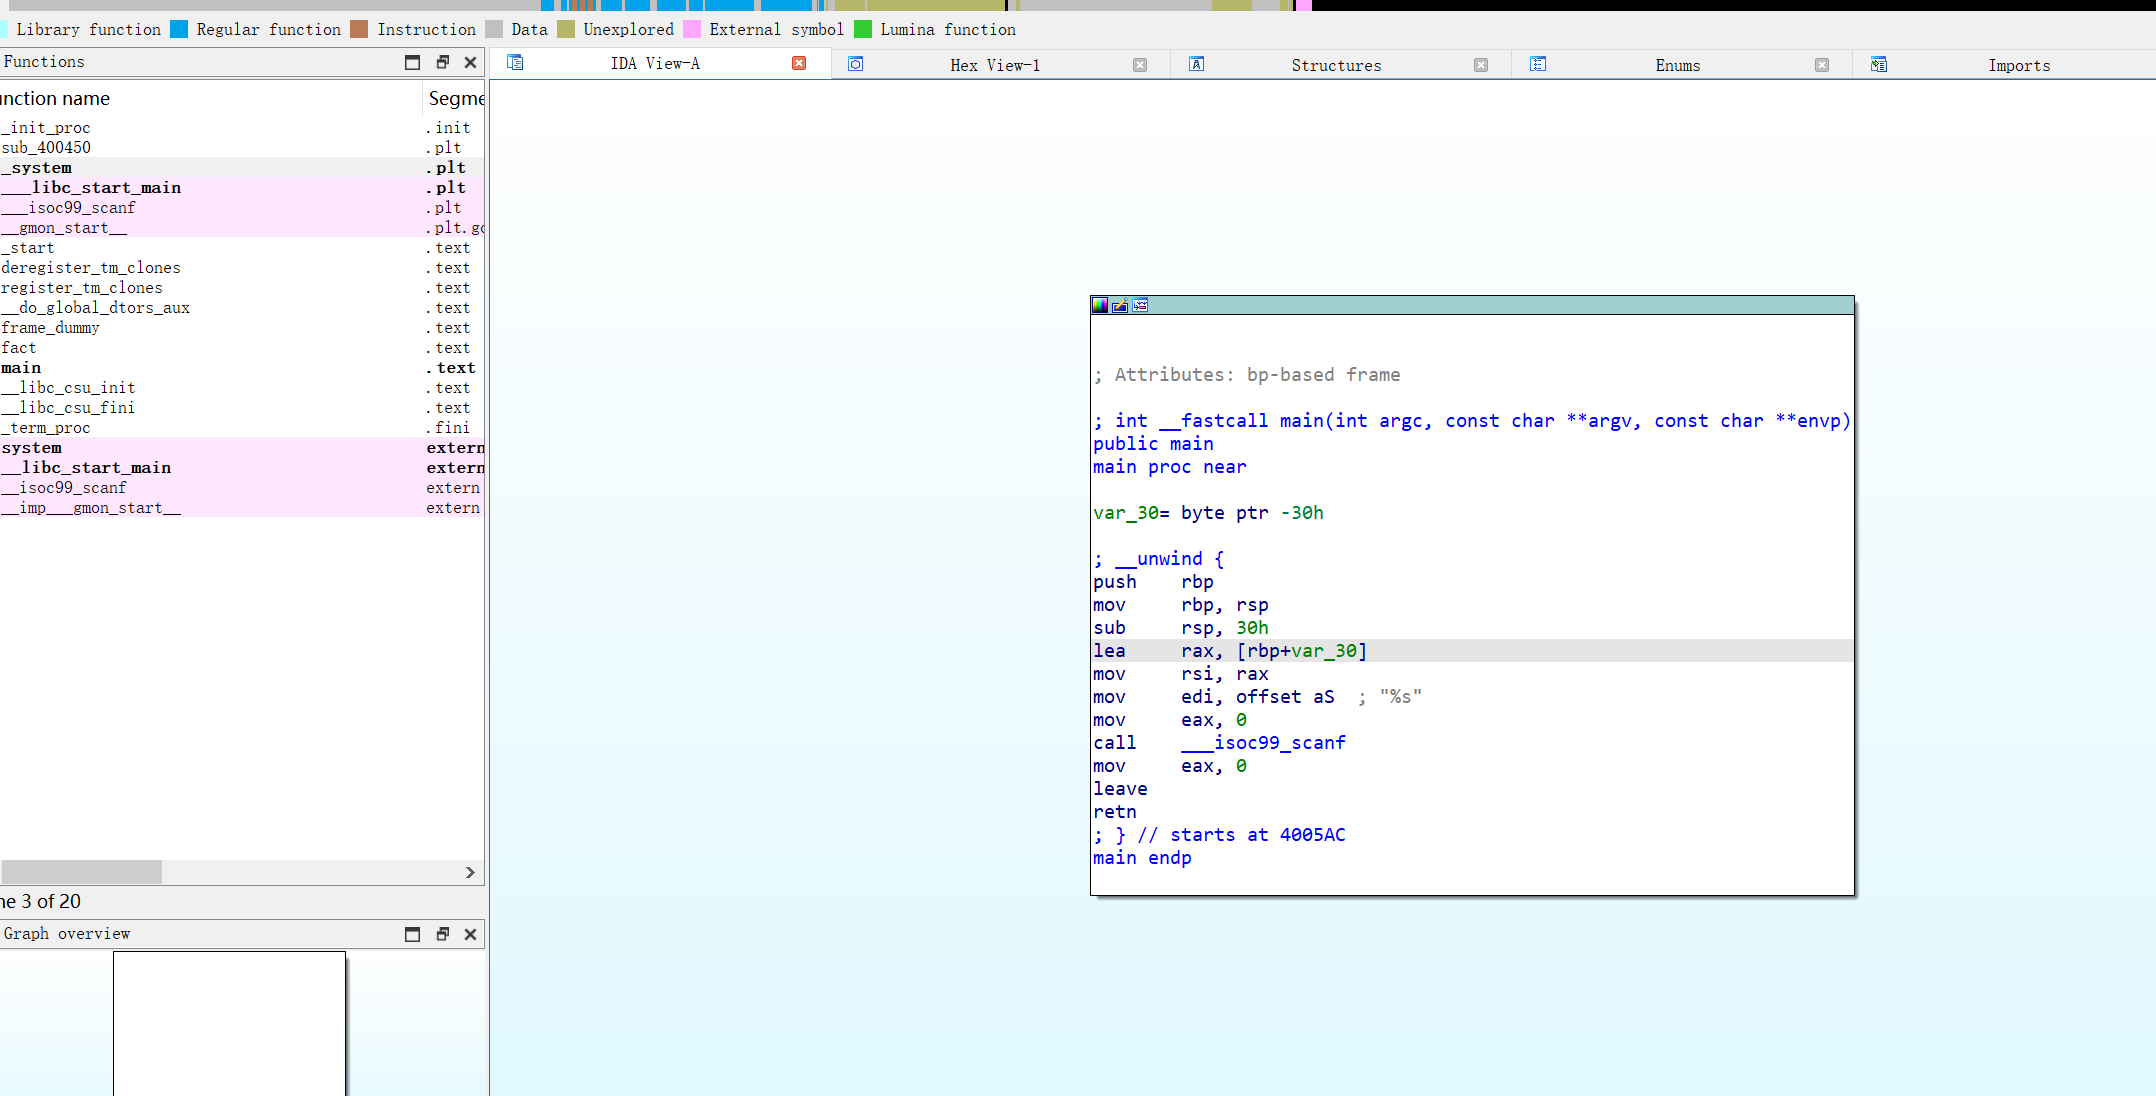Click the edit node (pencil) icon in the graph block
The image size is (2156, 1096).
pos(1120,305)
